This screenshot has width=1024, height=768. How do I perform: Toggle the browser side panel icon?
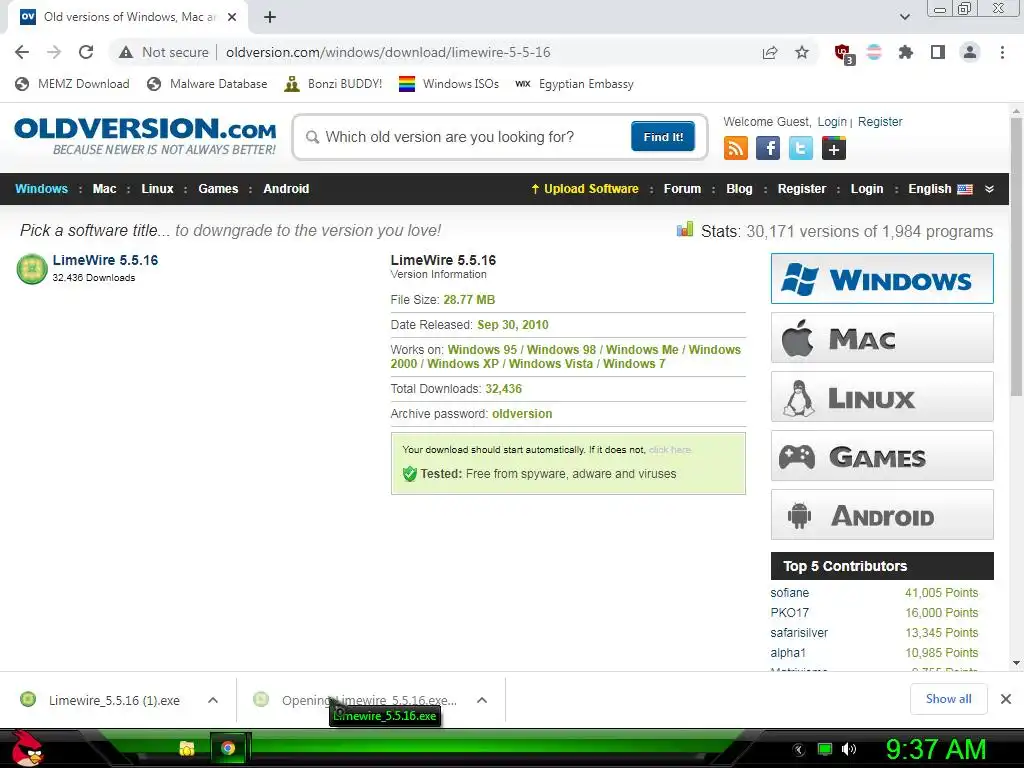[938, 52]
